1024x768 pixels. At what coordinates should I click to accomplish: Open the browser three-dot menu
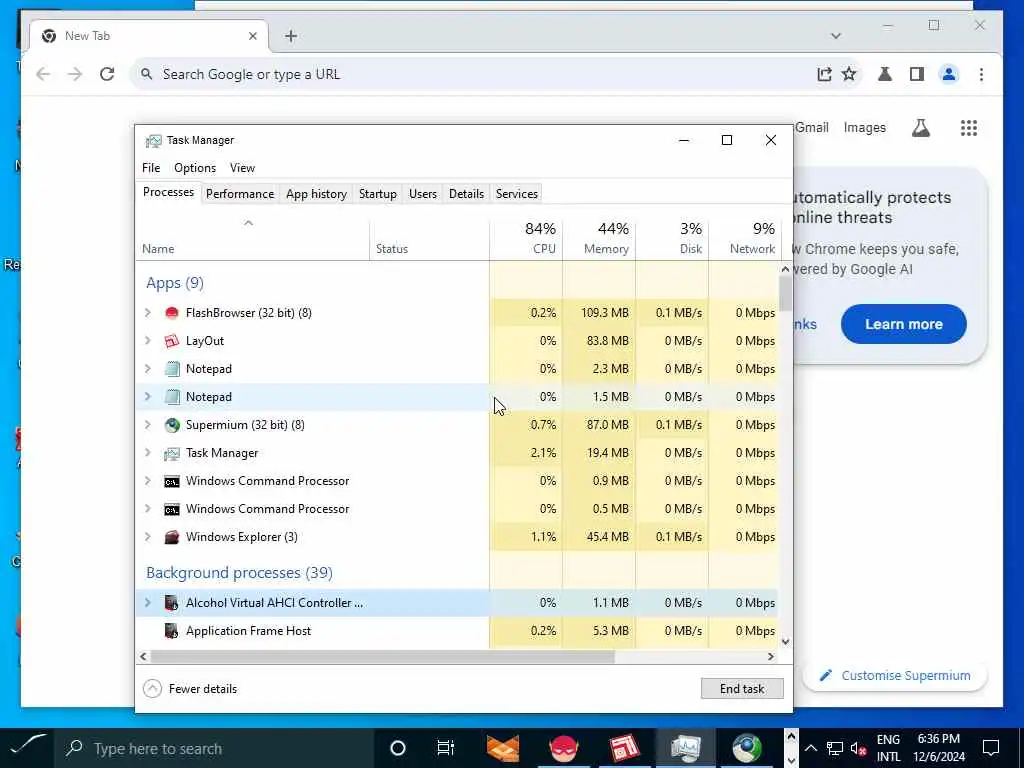coord(981,74)
